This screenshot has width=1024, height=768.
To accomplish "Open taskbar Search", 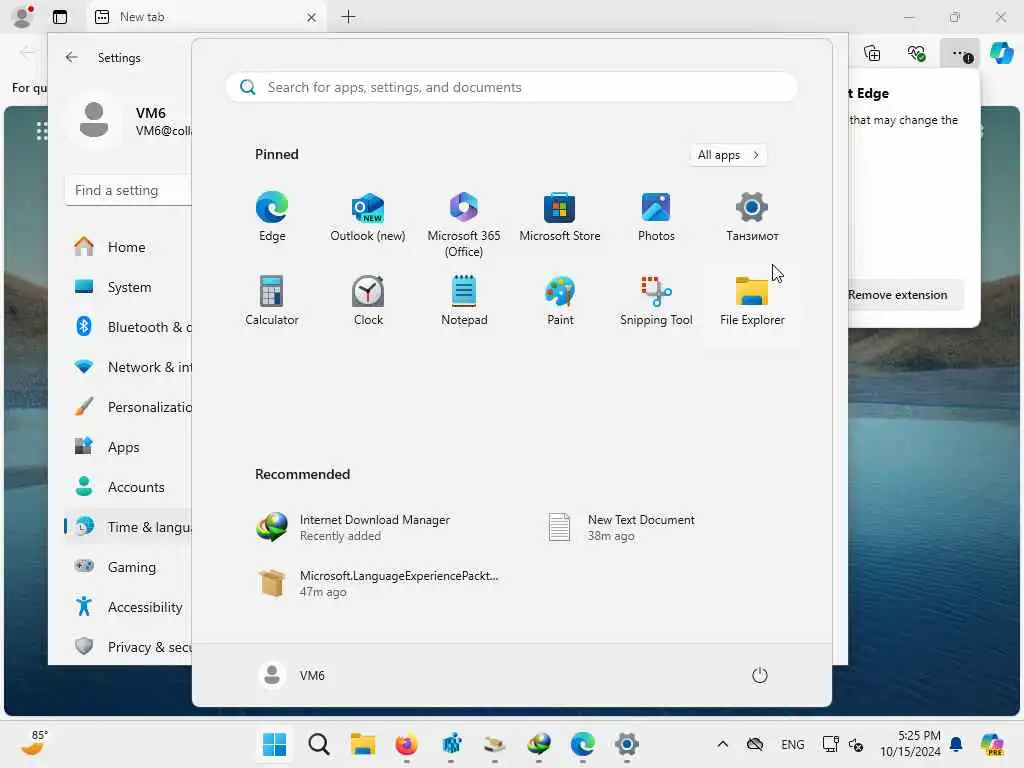I will (319, 744).
